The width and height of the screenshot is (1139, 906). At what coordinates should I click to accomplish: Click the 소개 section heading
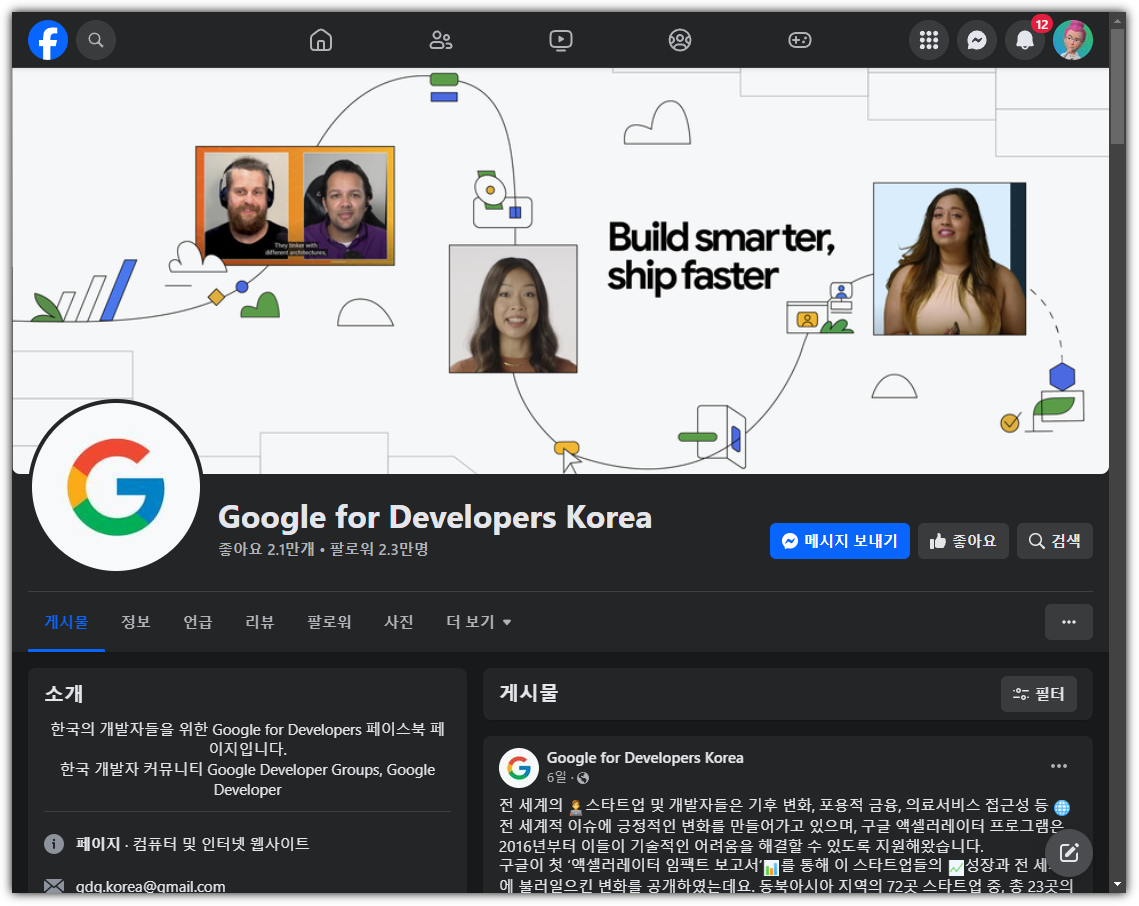64,694
